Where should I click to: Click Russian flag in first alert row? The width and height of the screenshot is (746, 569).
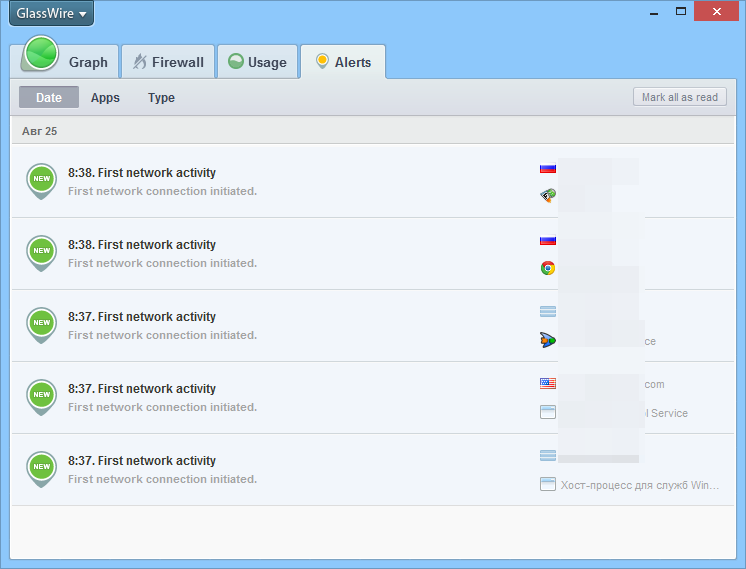pyautogui.click(x=548, y=168)
